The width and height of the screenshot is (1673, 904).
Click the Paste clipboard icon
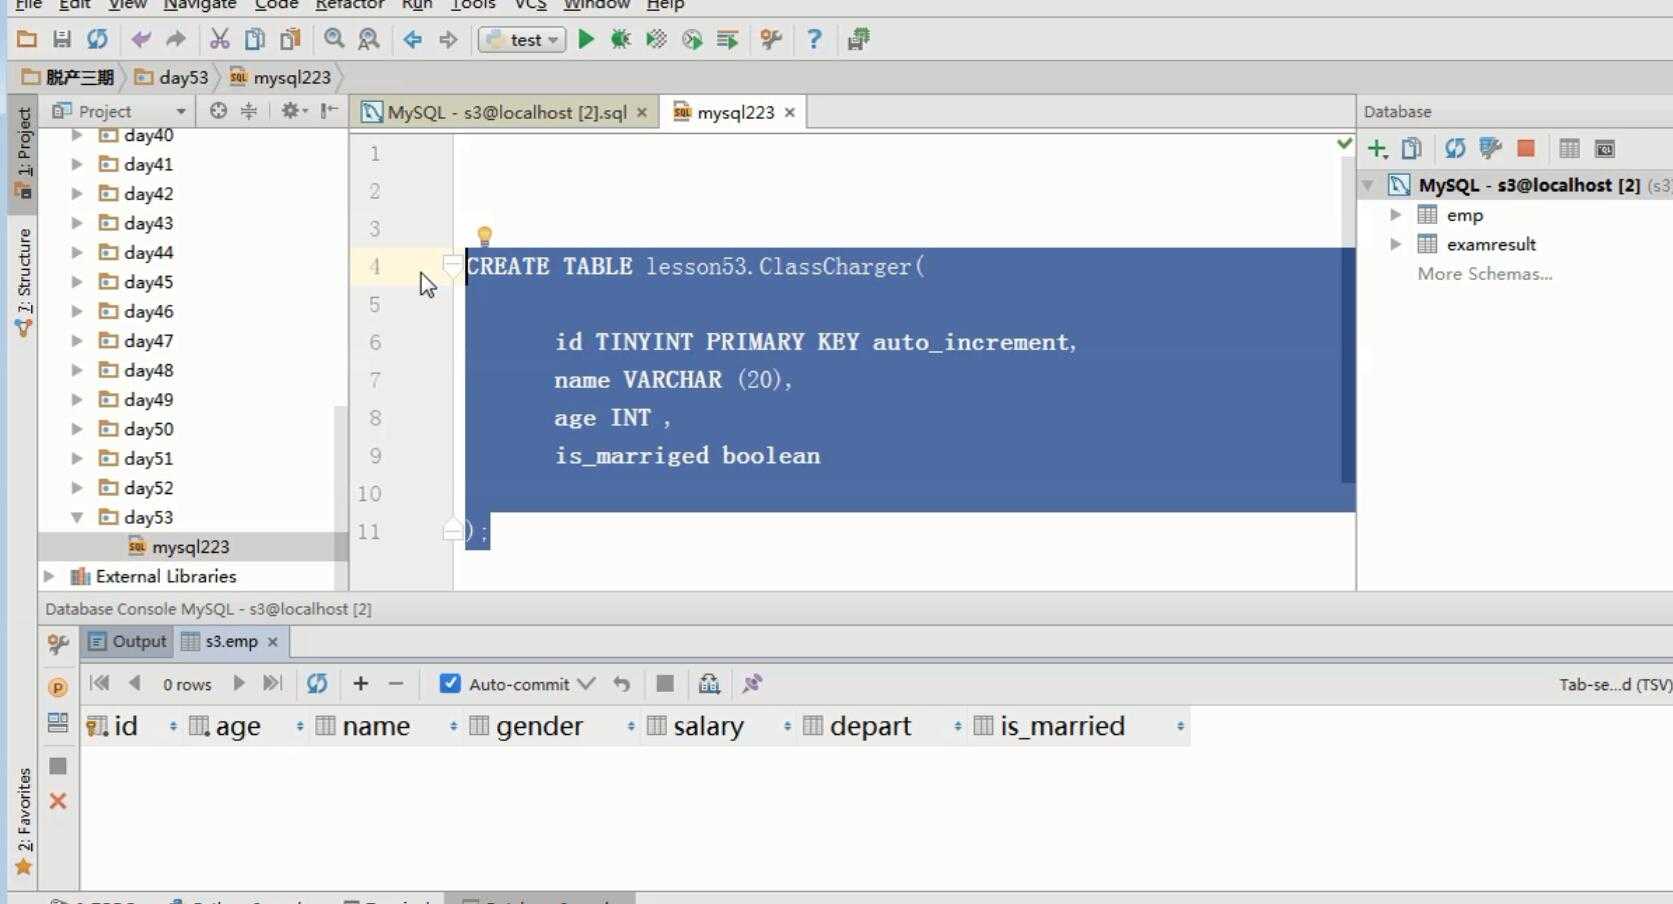pyautogui.click(x=290, y=39)
